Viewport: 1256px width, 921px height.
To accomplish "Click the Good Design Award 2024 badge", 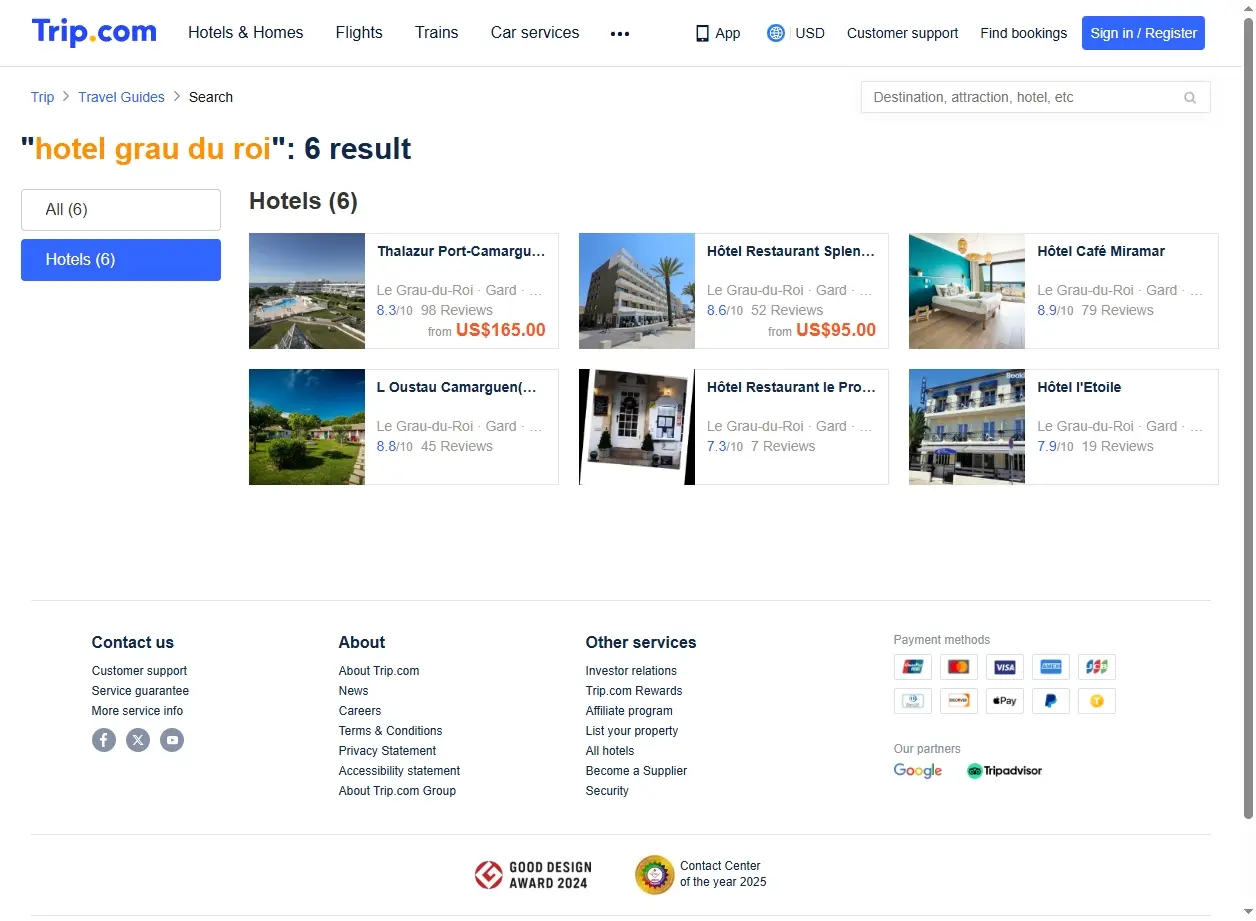I will pos(533,875).
